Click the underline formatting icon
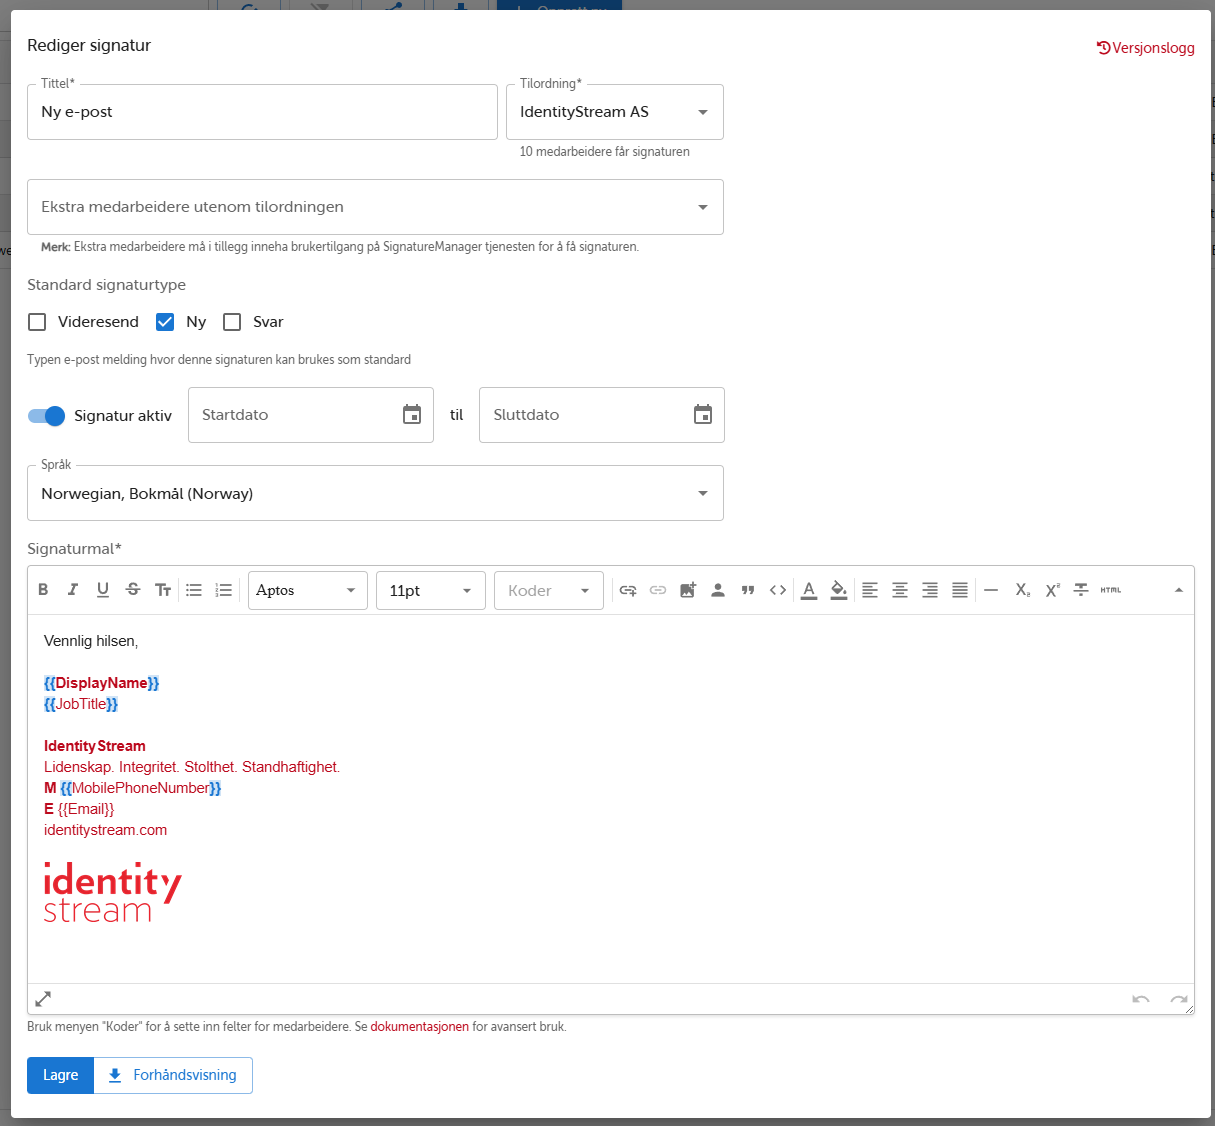1215x1126 pixels. [x=103, y=590]
